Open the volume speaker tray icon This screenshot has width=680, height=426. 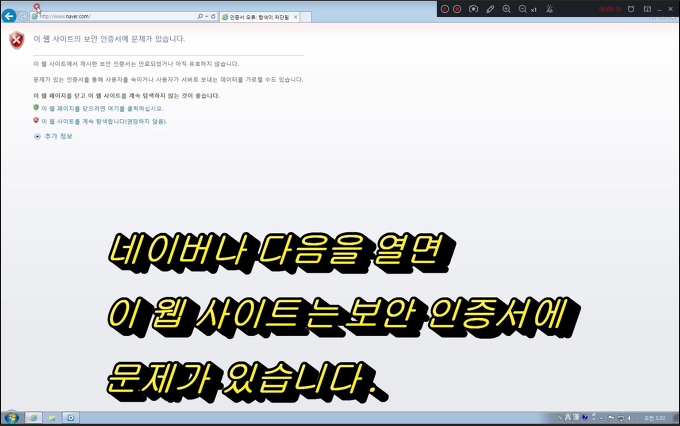click(x=631, y=418)
